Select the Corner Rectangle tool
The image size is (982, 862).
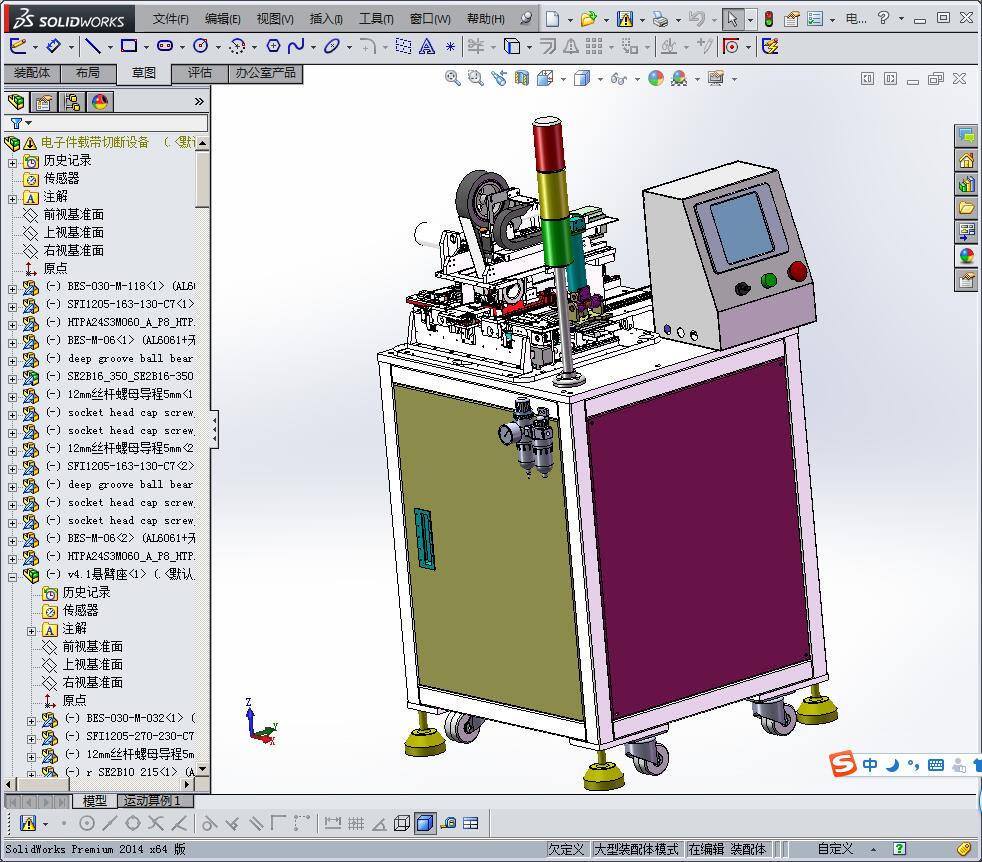129,46
